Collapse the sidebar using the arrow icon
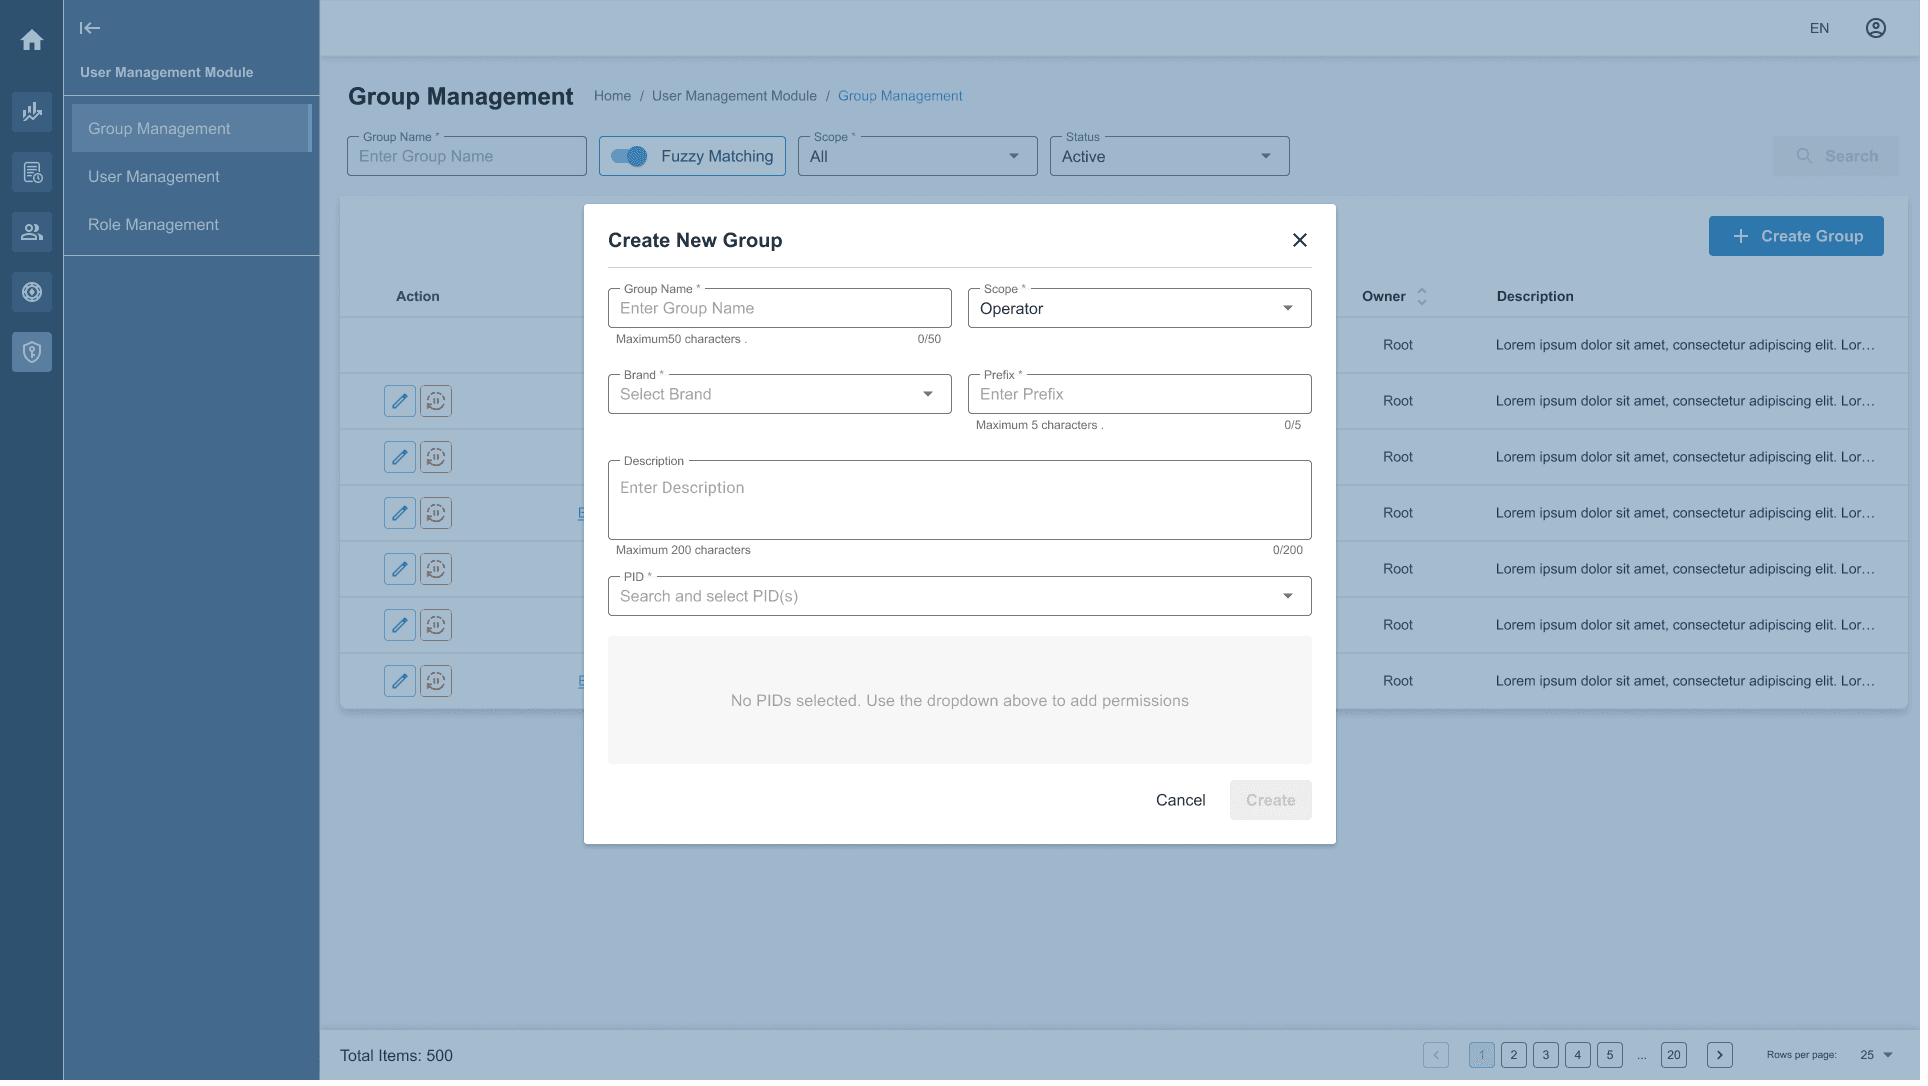Image resolution: width=1928 pixels, height=1086 pixels. click(x=90, y=28)
